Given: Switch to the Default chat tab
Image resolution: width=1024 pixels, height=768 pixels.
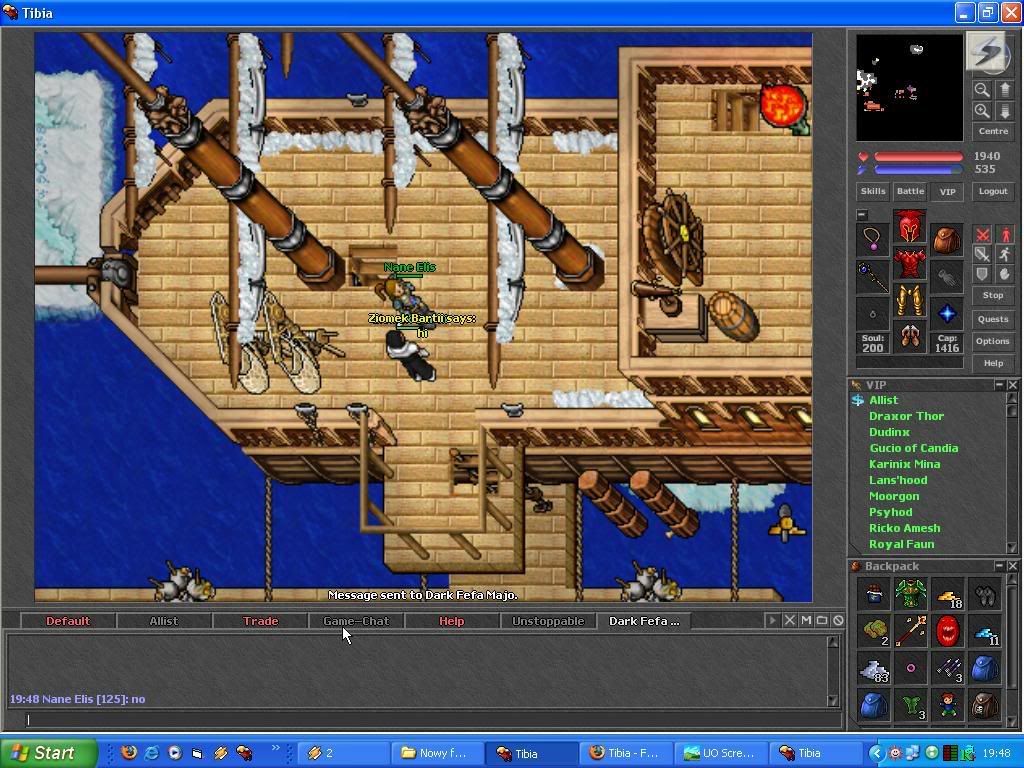Looking at the screenshot, I should click(68, 621).
